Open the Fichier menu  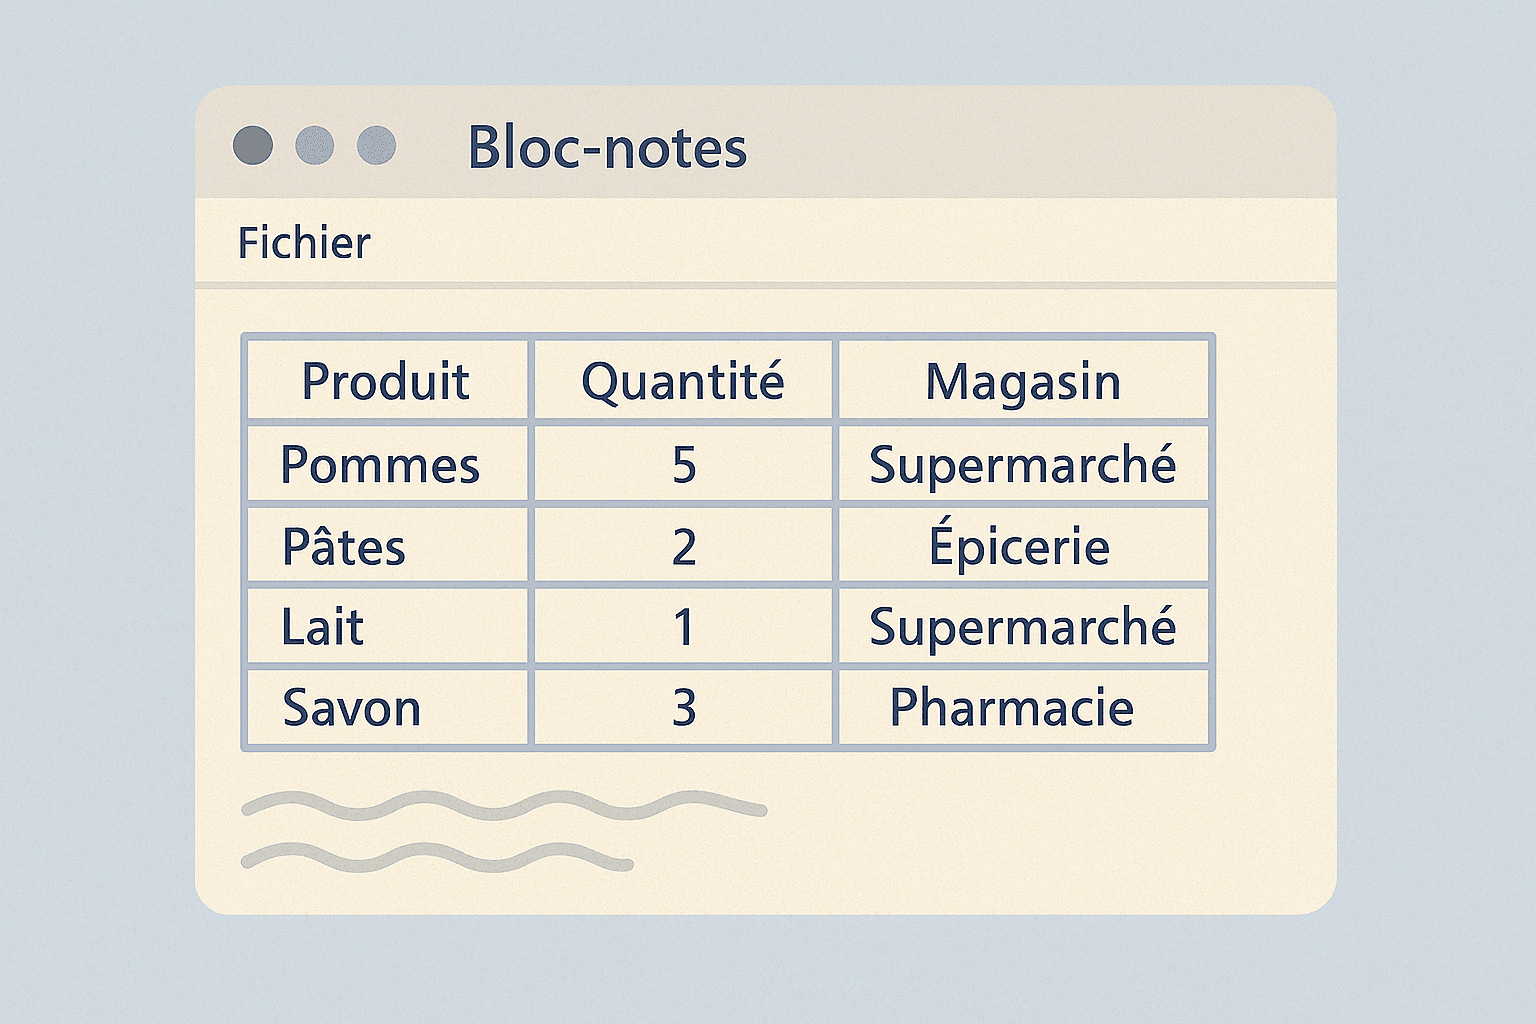point(304,243)
